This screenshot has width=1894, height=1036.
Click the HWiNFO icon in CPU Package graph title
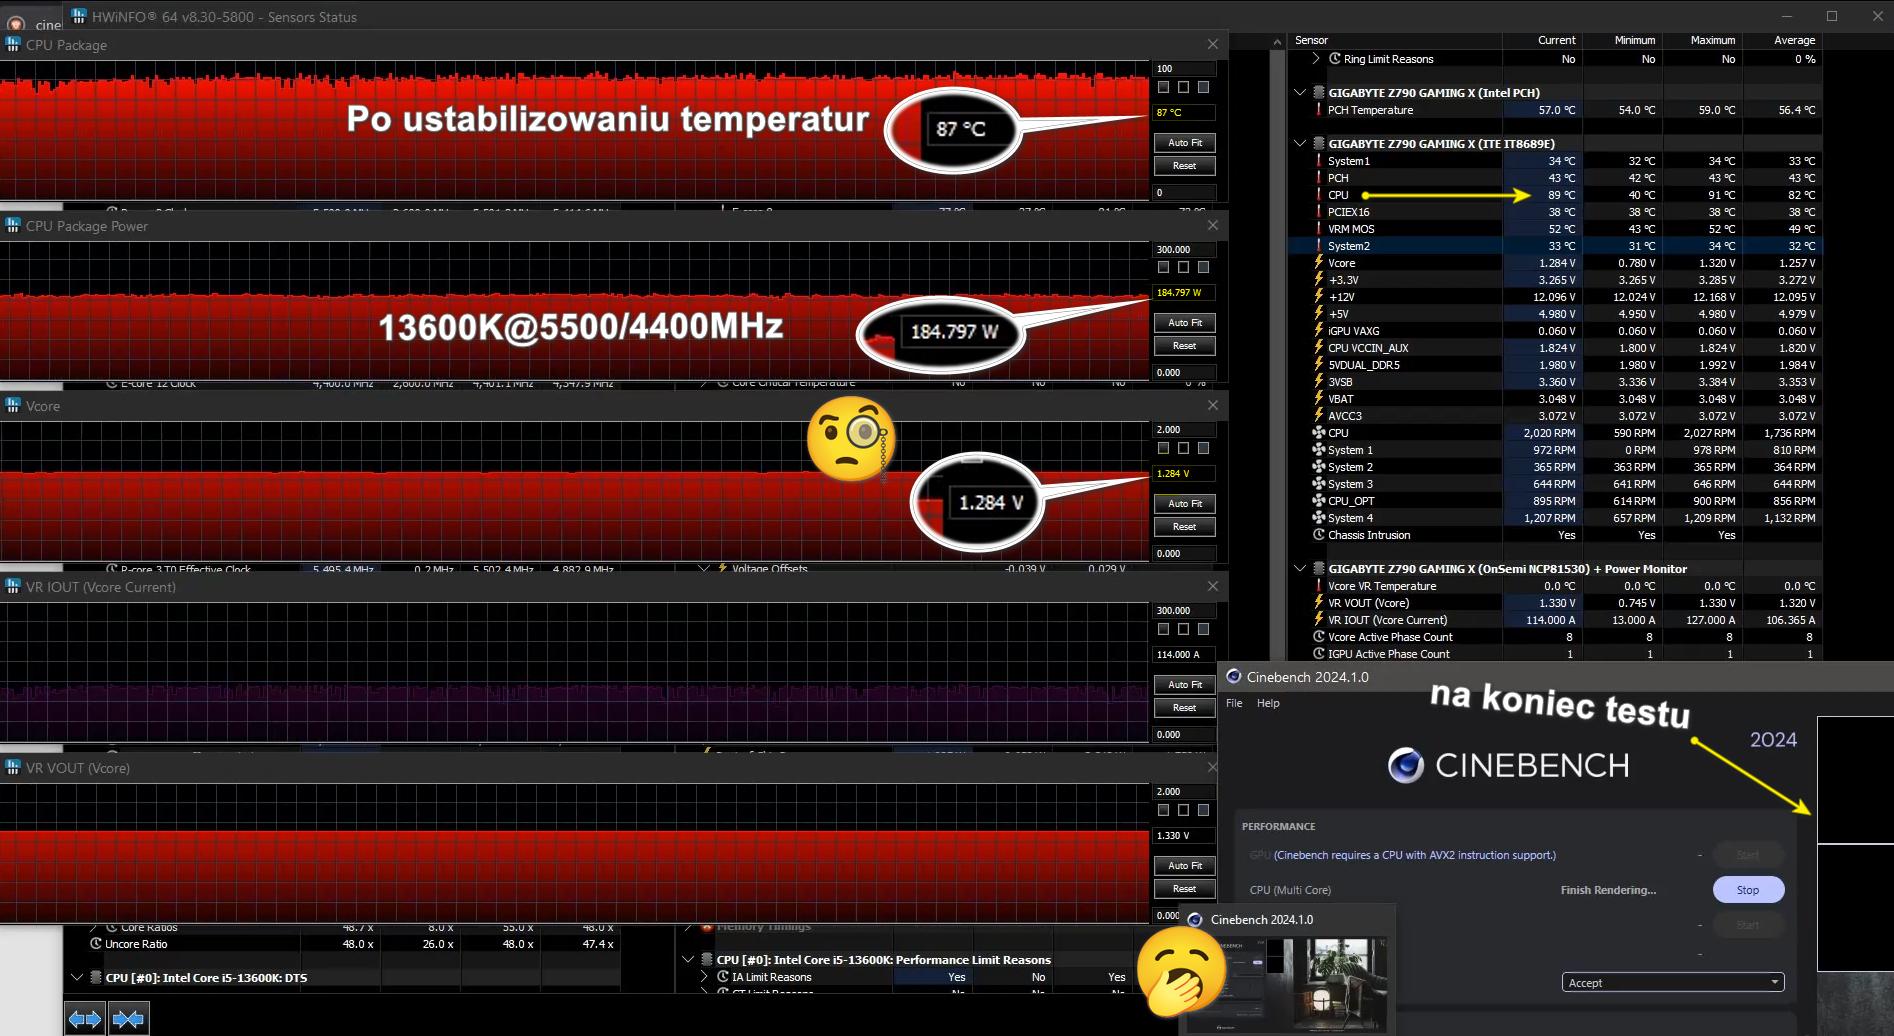click(x=13, y=45)
